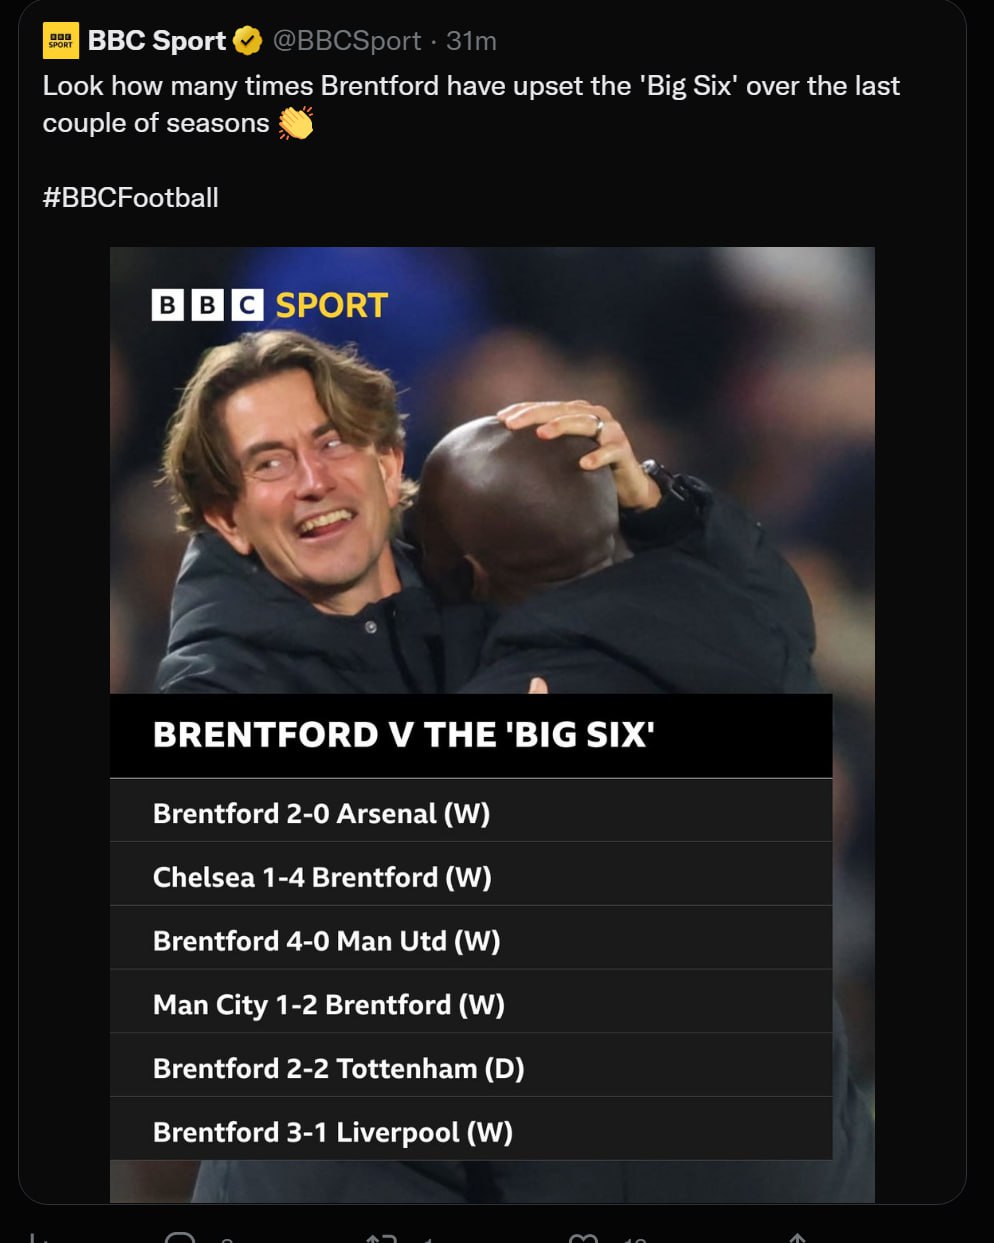Select the Brentford 2-2 Tottenham draw row

(338, 1068)
